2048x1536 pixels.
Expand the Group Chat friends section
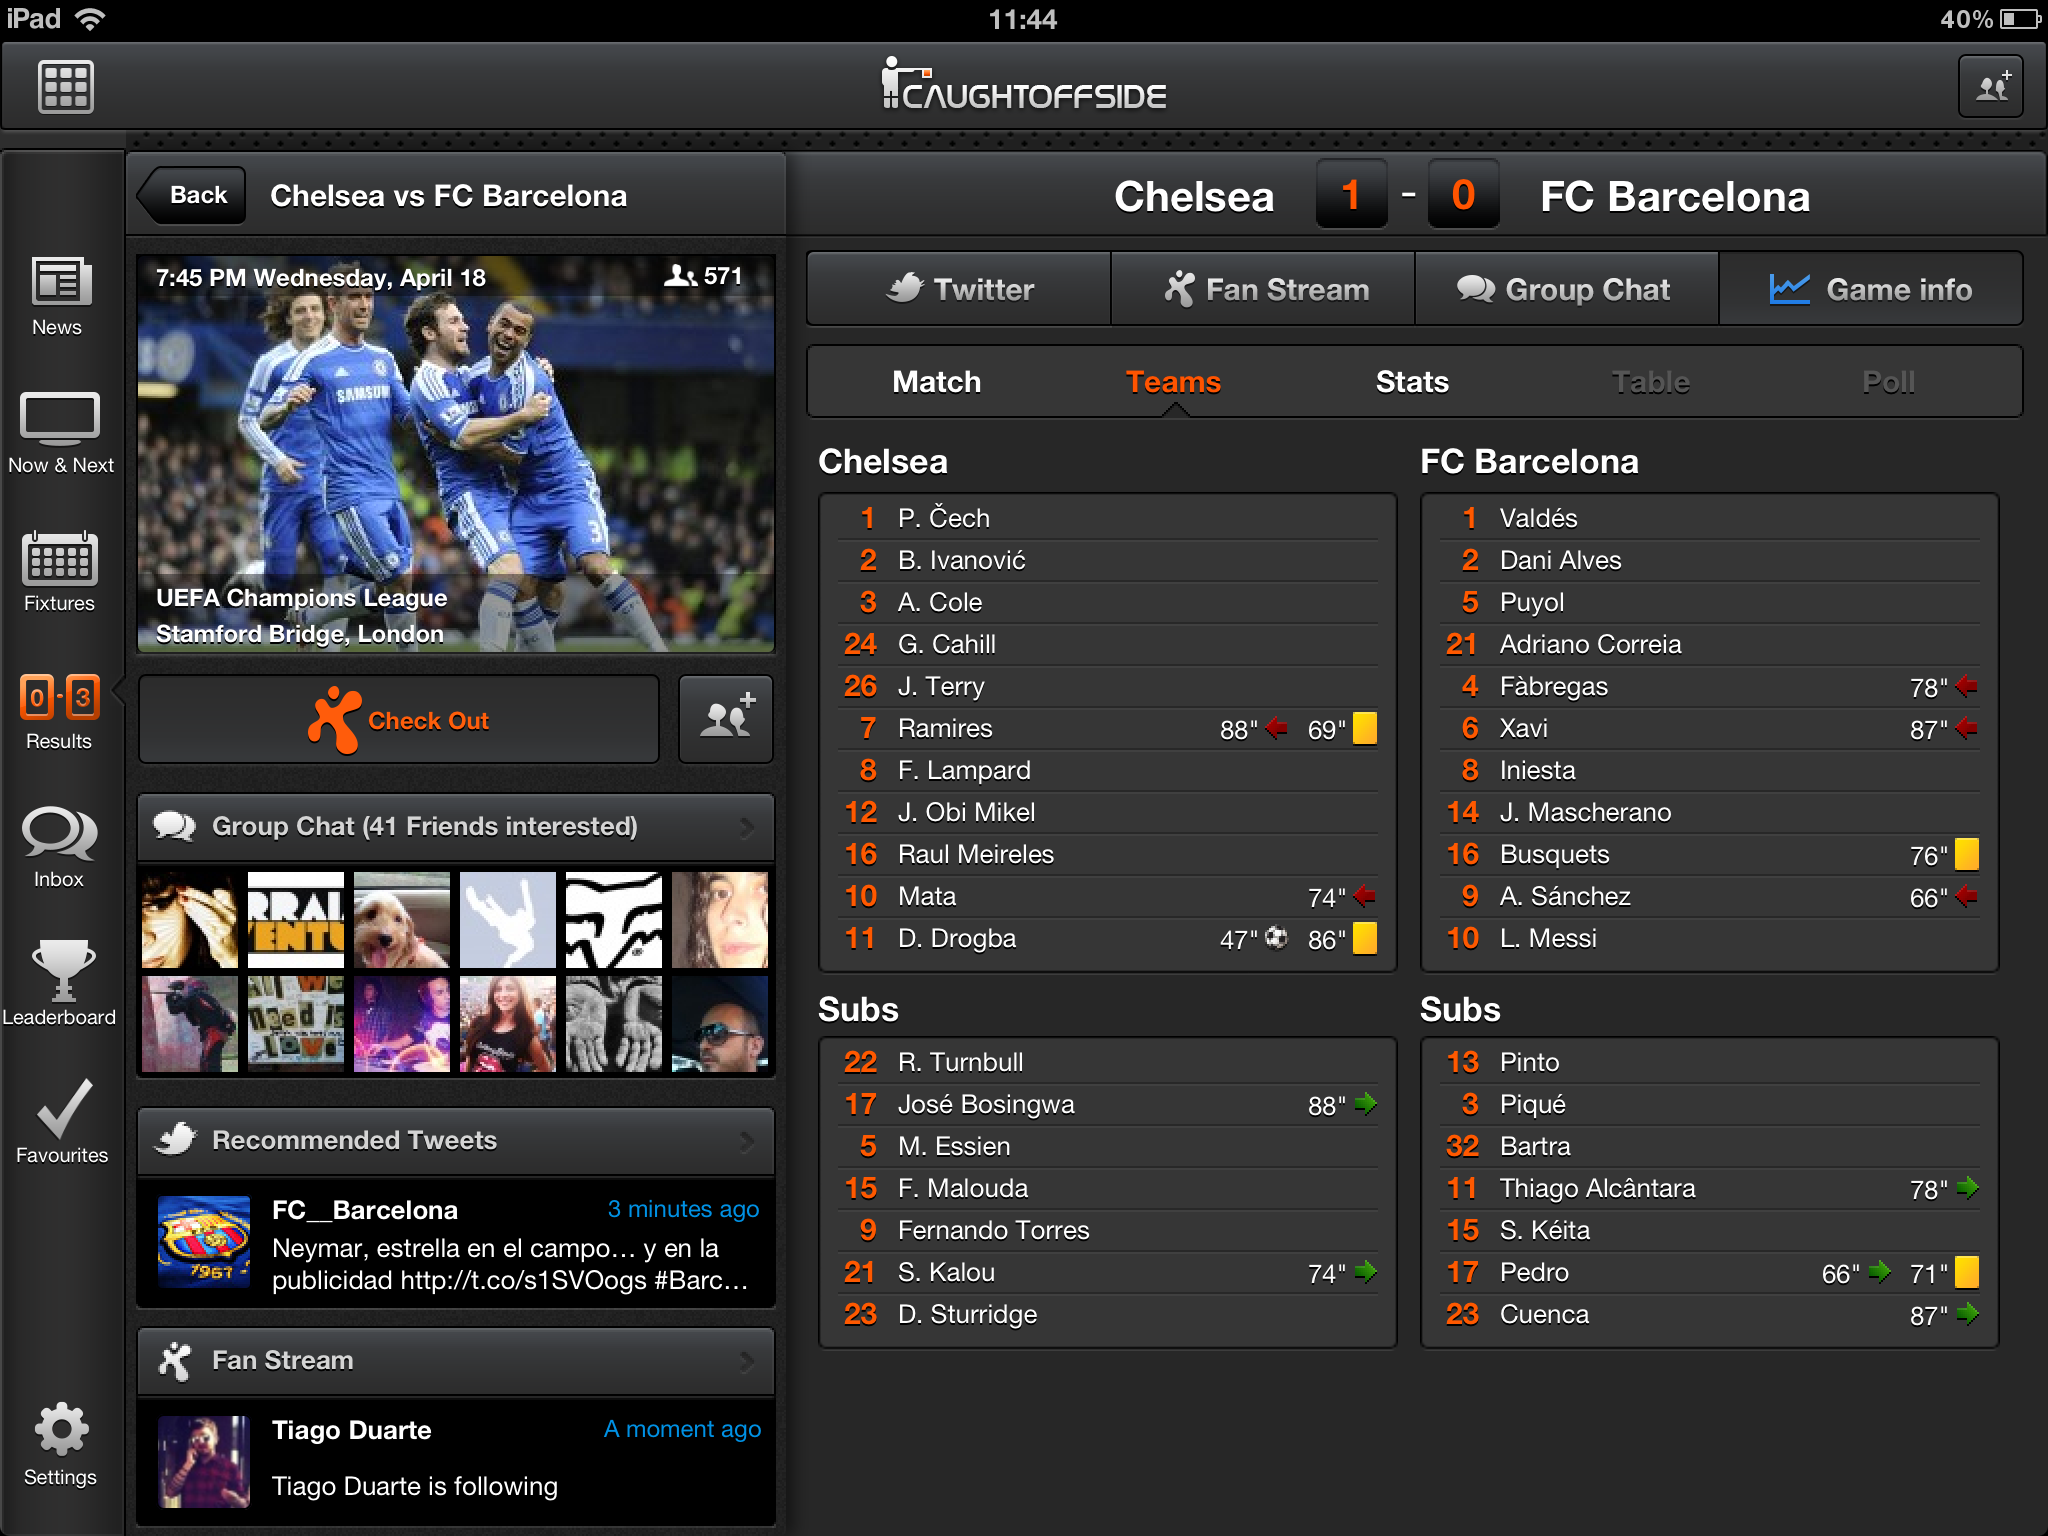456,827
